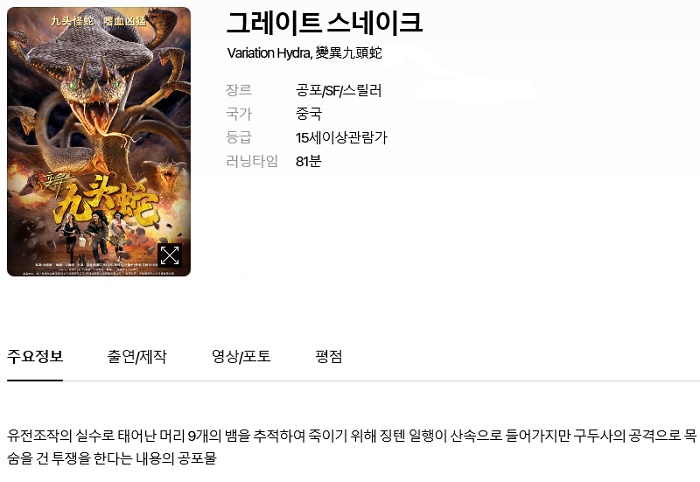Select the 주요정보 tab
The height and width of the screenshot is (482, 700).
click(x=35, y=357)
